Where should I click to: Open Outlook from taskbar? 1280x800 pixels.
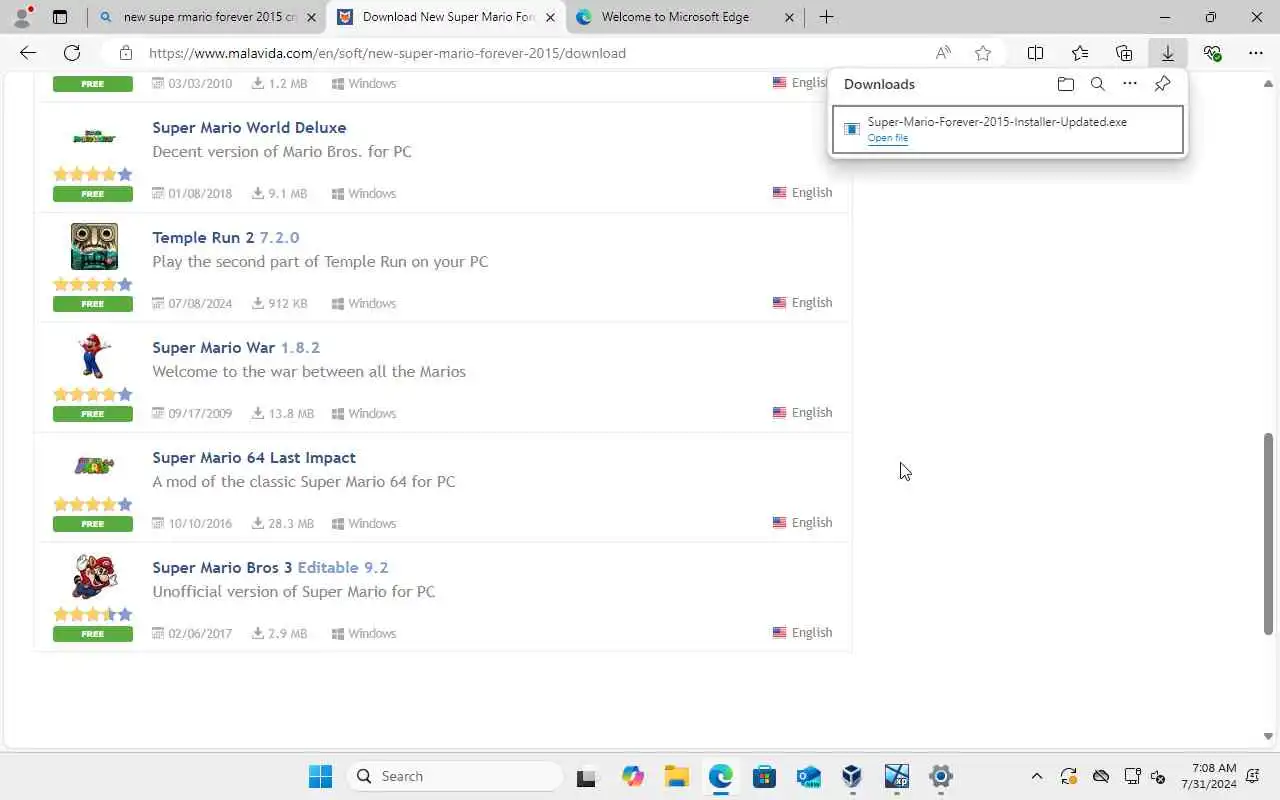(x=809, y=776)
